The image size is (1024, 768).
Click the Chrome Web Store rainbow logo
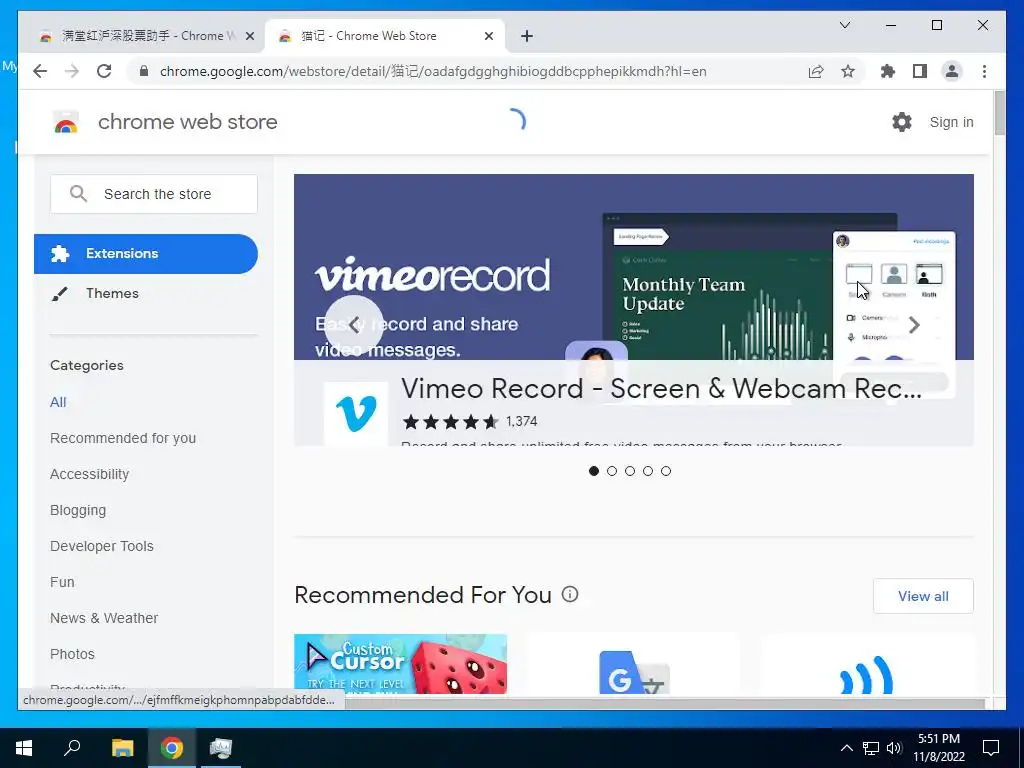[66, 122]
